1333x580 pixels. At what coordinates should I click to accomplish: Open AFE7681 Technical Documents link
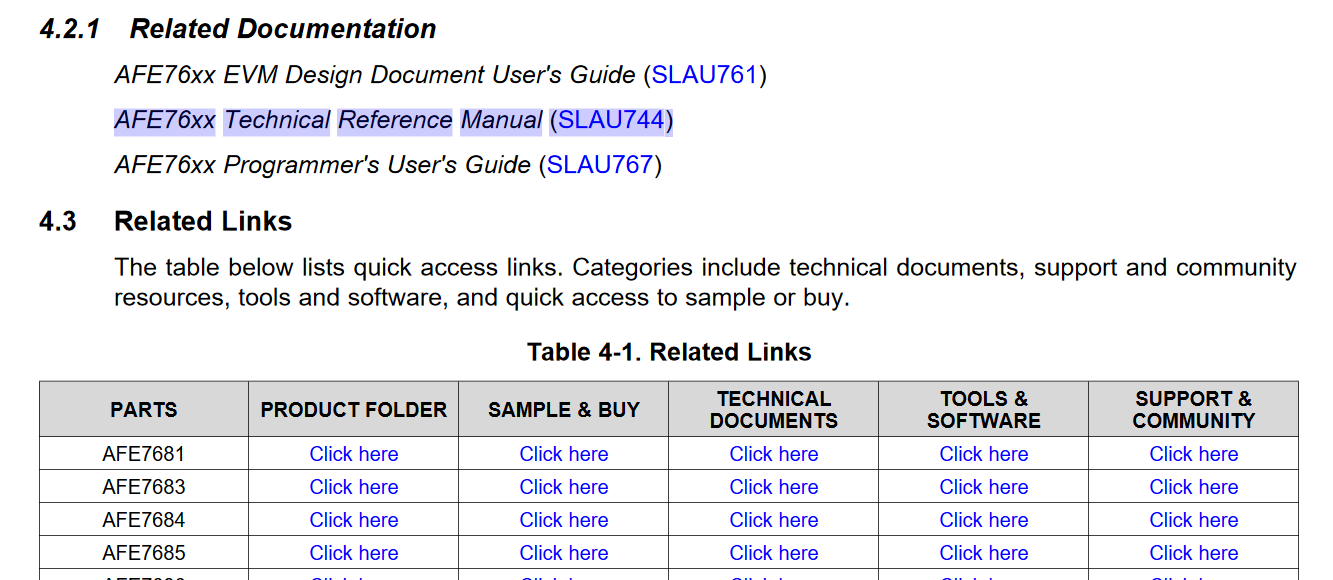pyautogui.click(x=774, y=454)
